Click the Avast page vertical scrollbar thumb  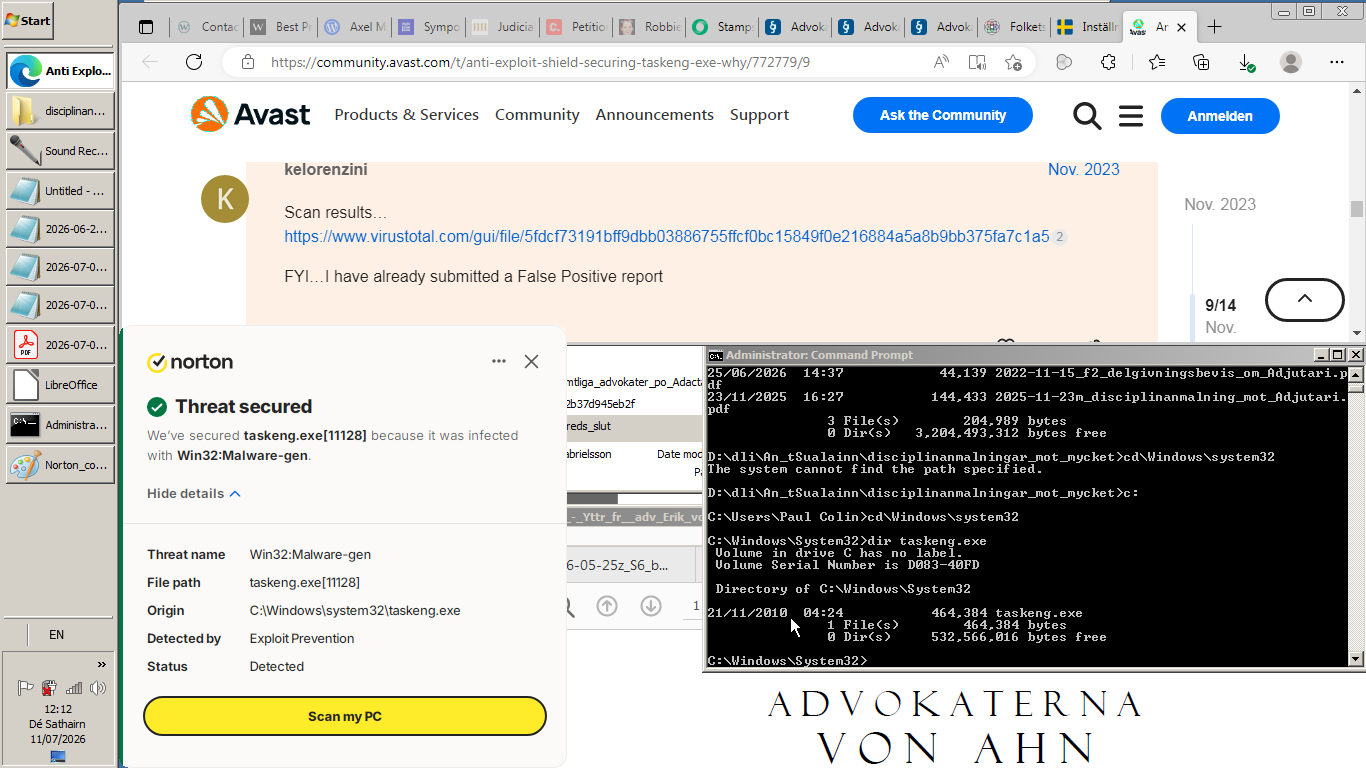pos(1357,208)
